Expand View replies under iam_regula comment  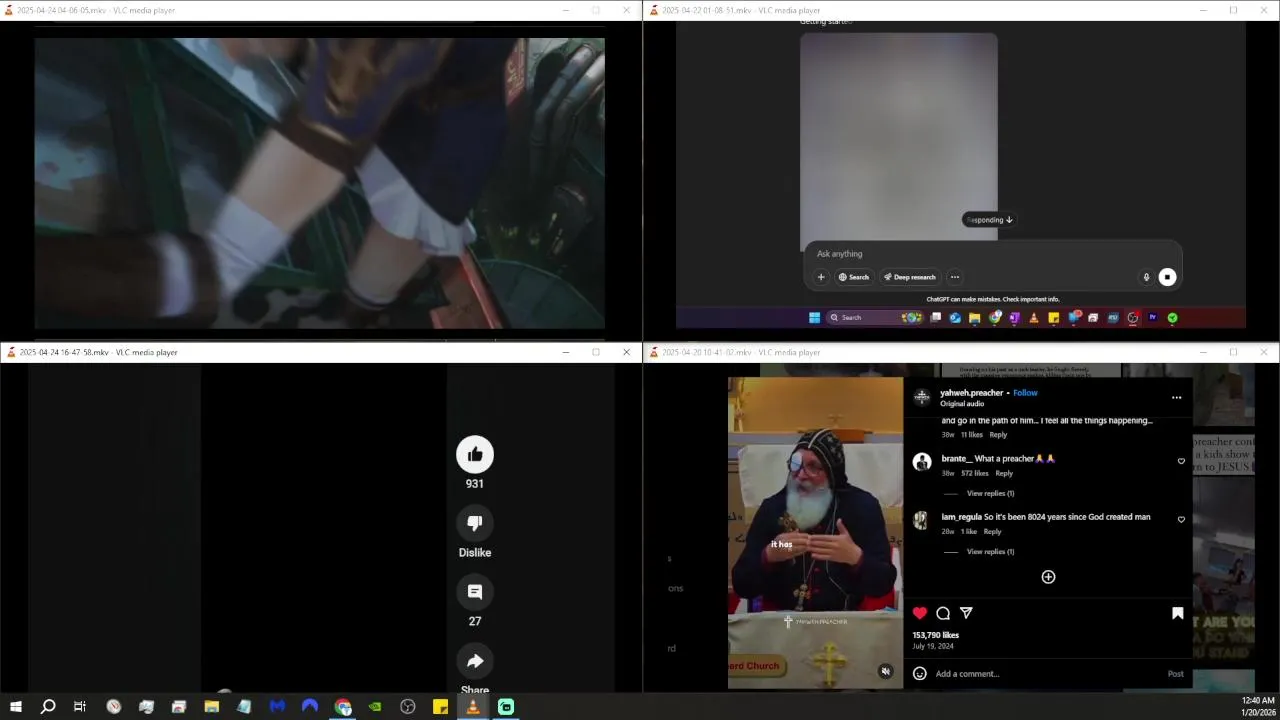tap(990, 552)
